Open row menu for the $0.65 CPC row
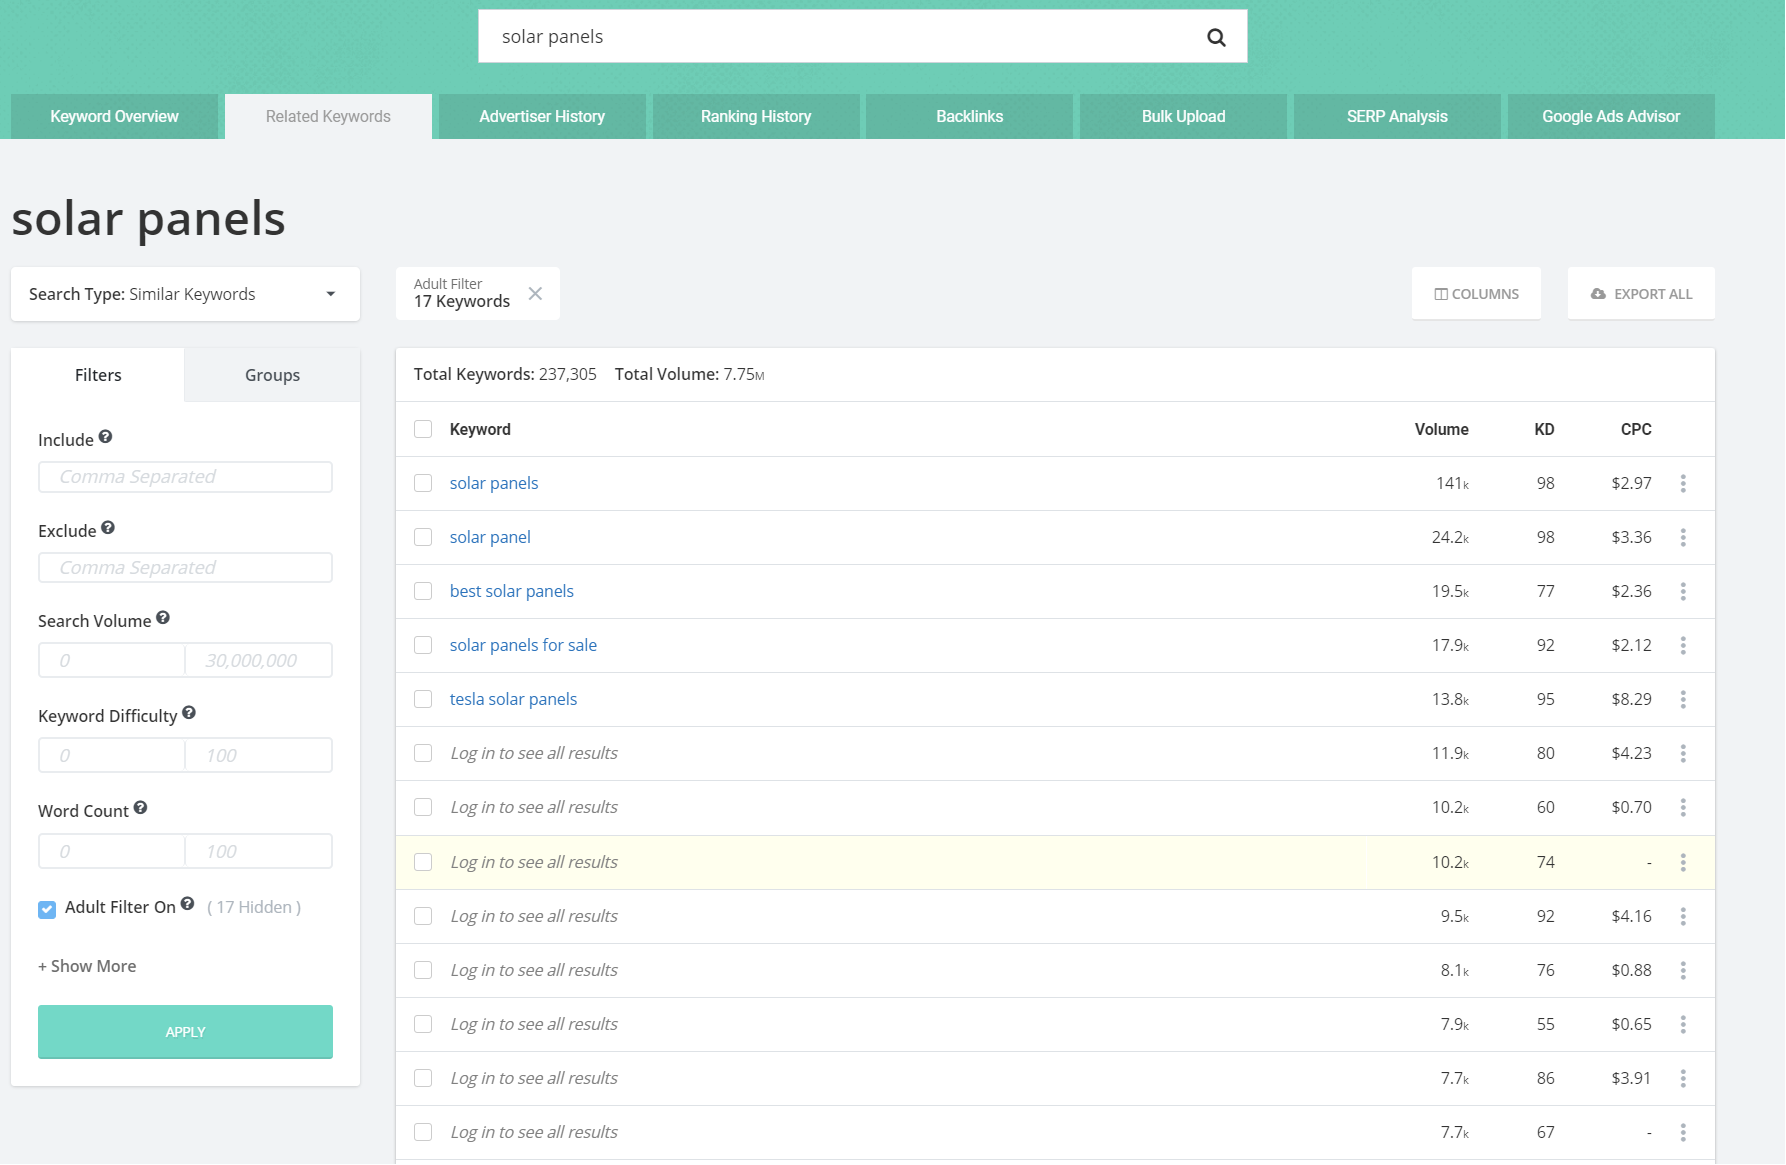 1683,1024
